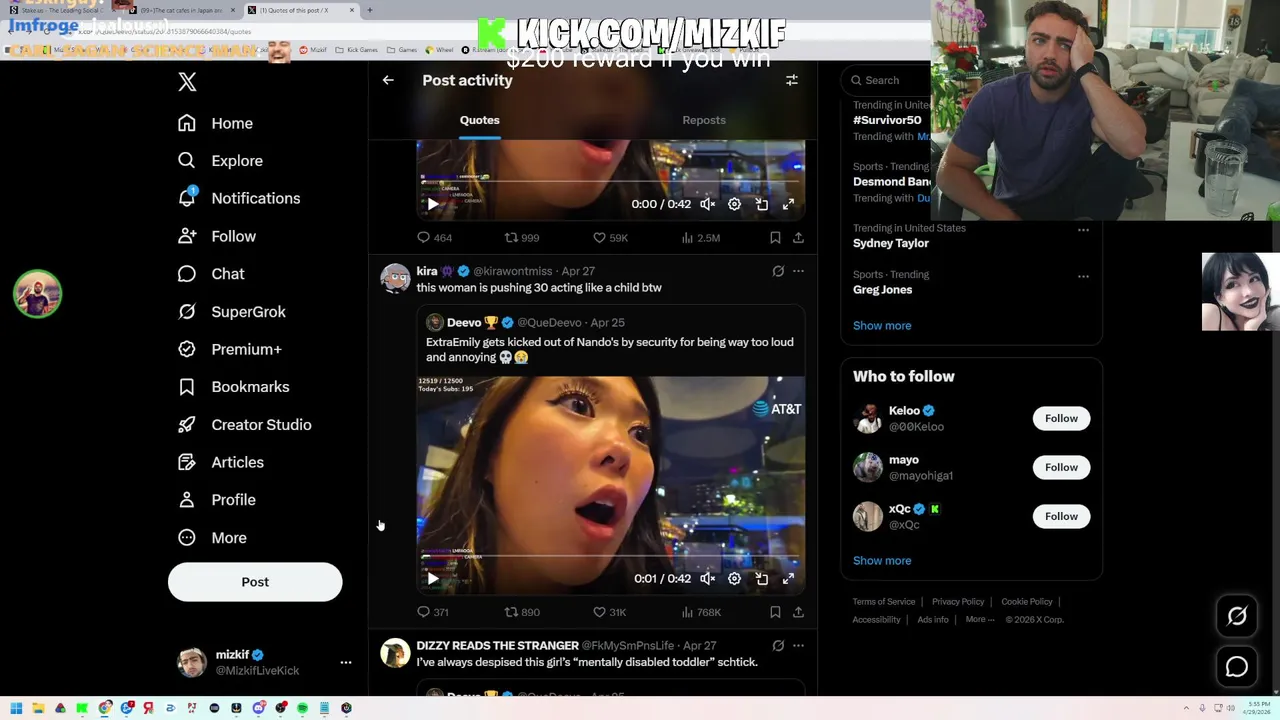Viewport: 1280px width, 720px height.
Task: Play the top video at 0:00 / 0:42
Action: [x=432, y=204]
